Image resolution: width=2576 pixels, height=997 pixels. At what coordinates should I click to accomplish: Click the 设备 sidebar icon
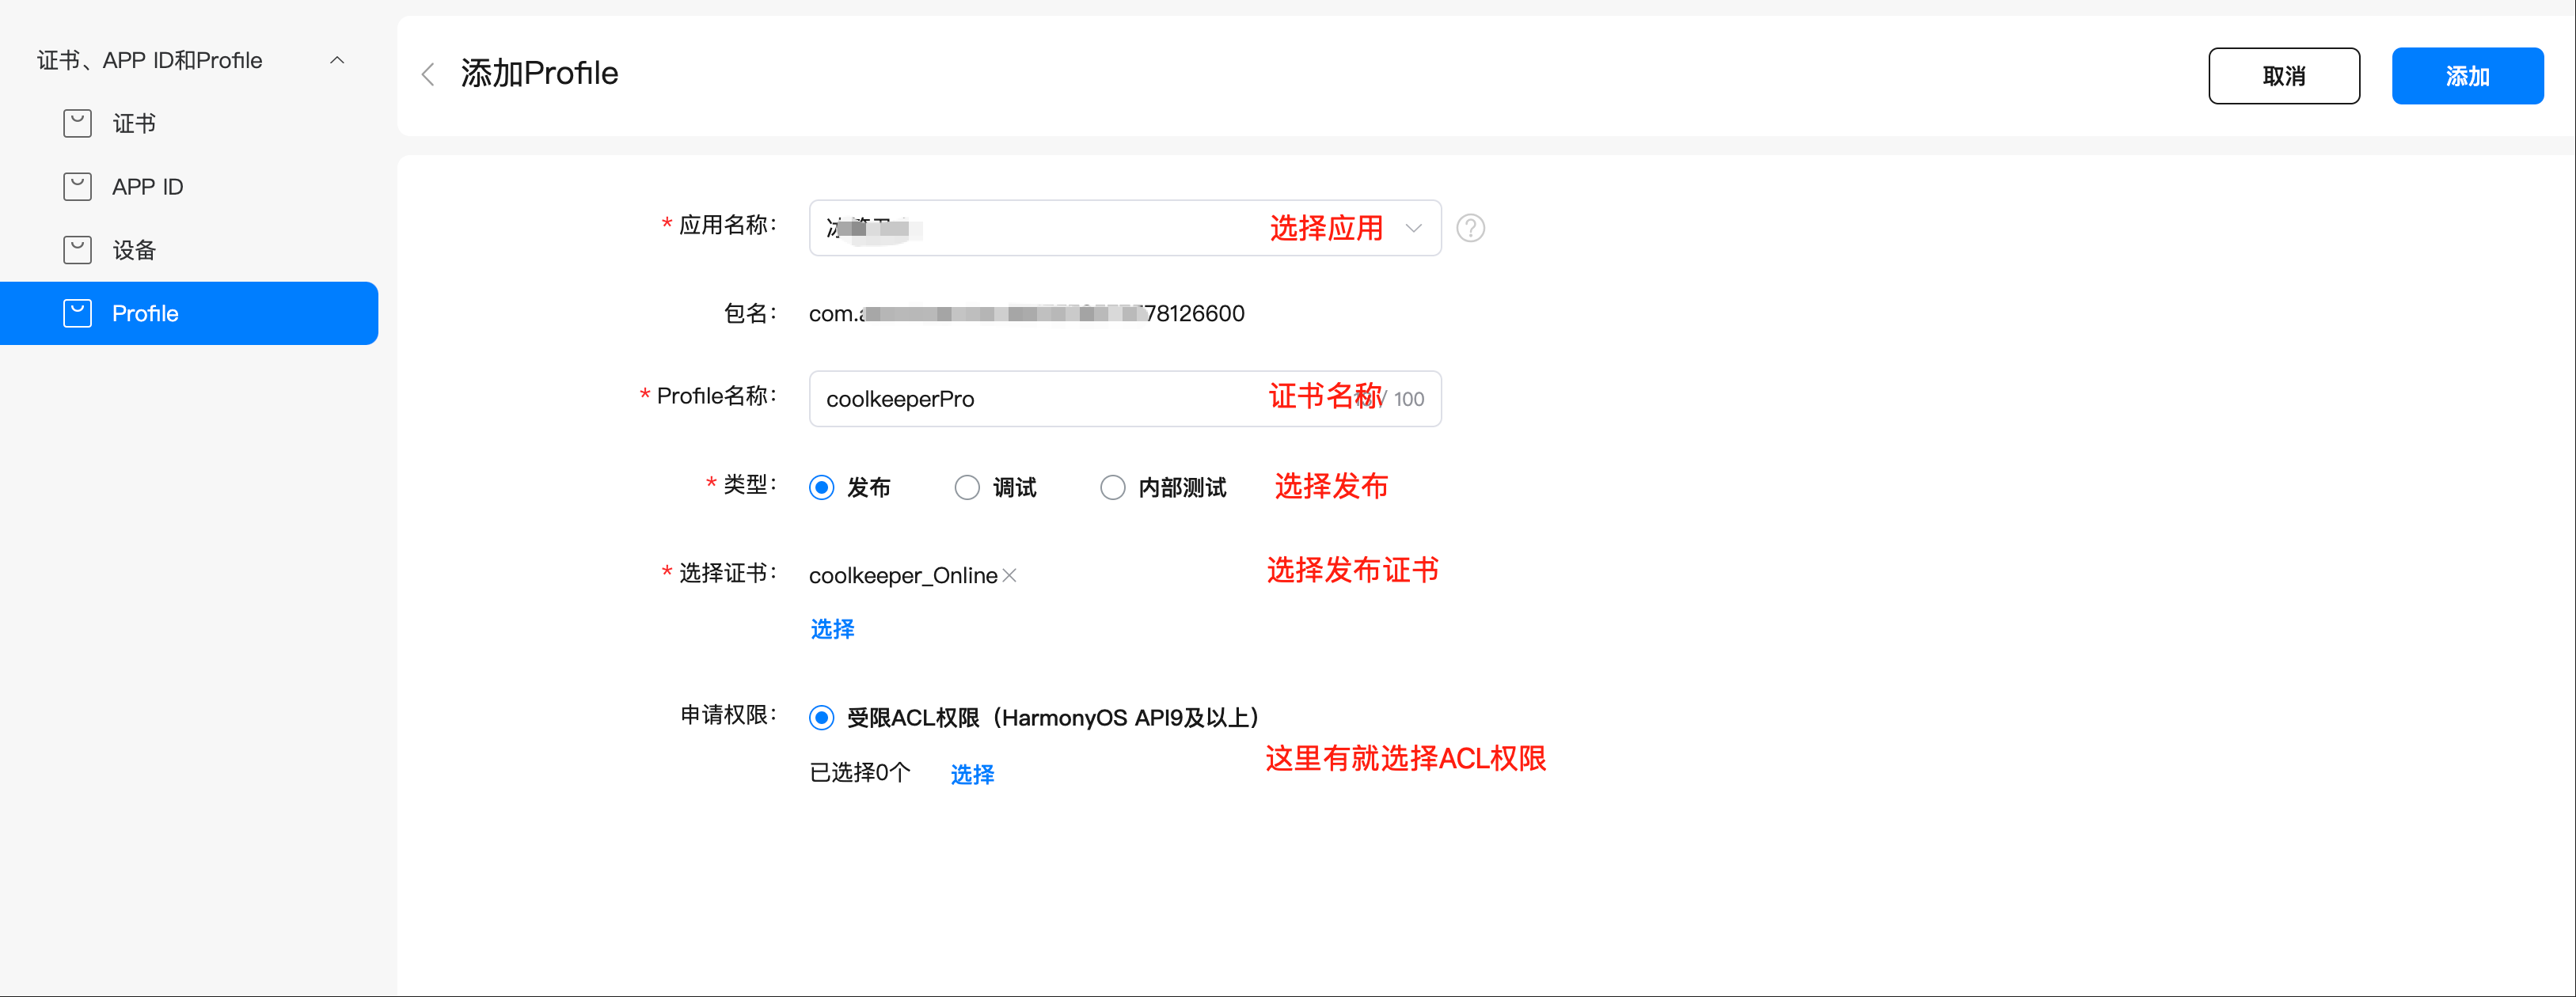(x=77, y=250)
